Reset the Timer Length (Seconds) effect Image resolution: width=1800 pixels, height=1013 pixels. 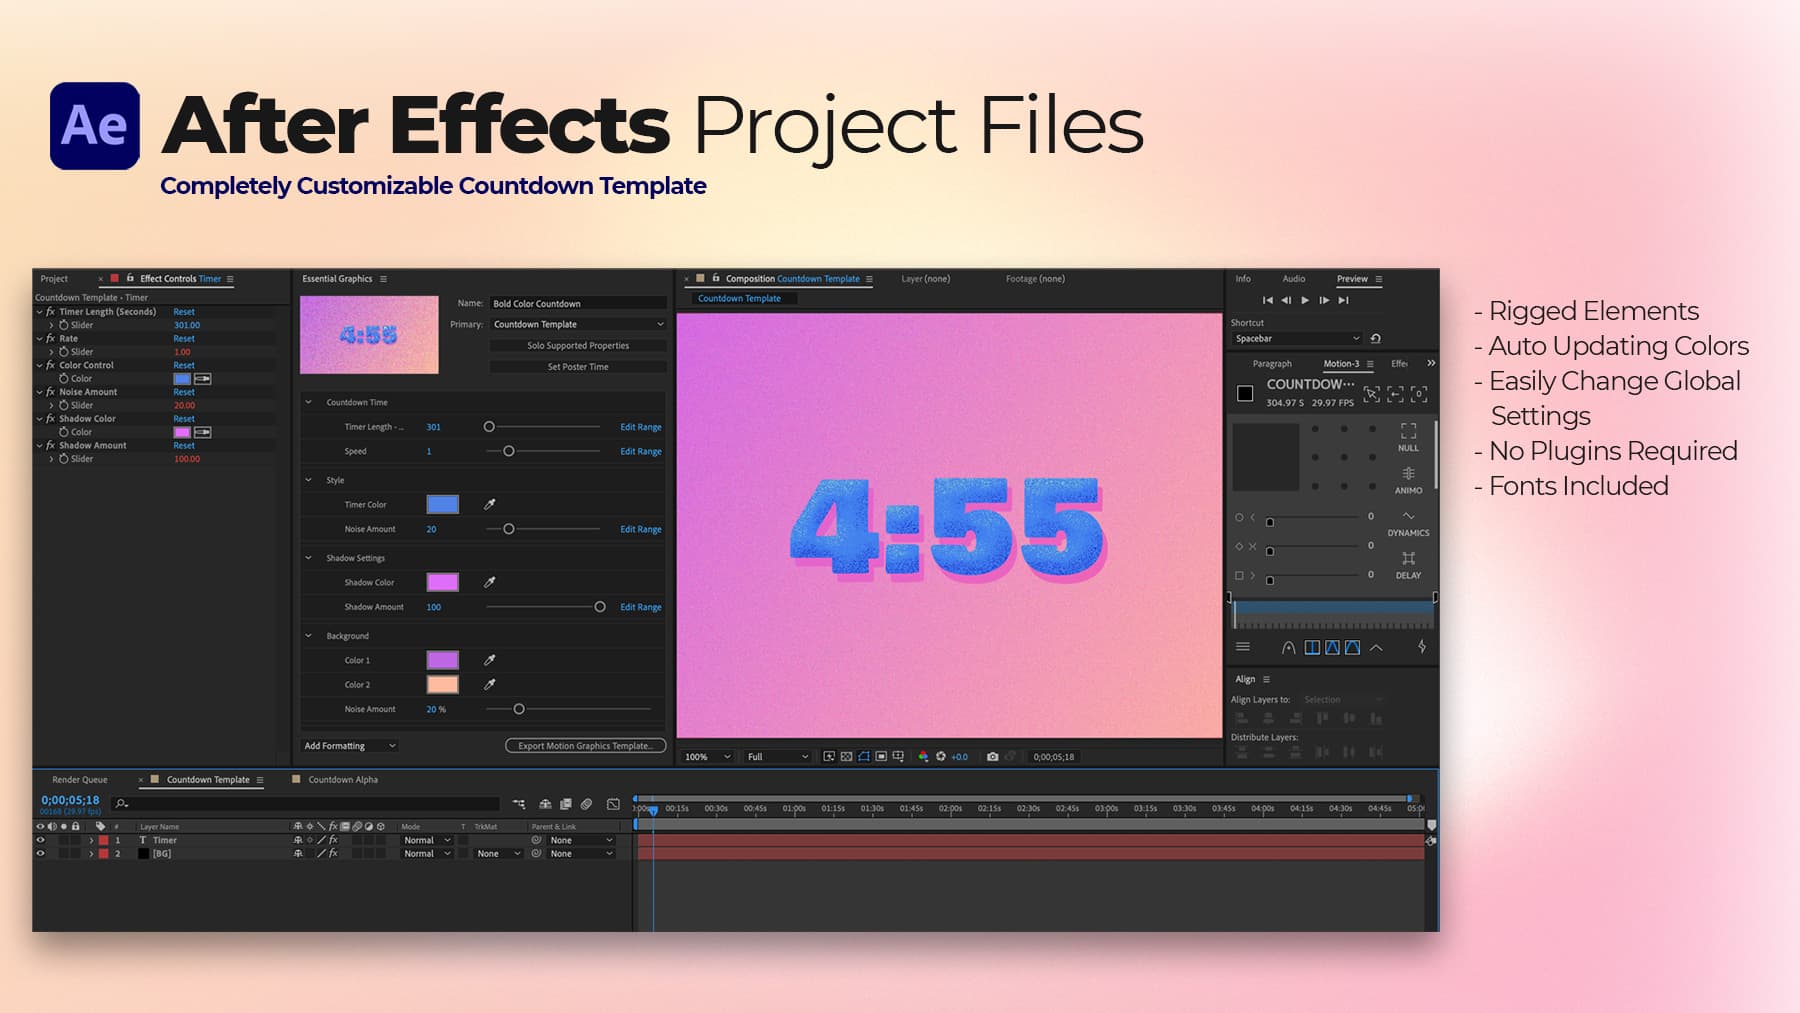pos(184,312)
